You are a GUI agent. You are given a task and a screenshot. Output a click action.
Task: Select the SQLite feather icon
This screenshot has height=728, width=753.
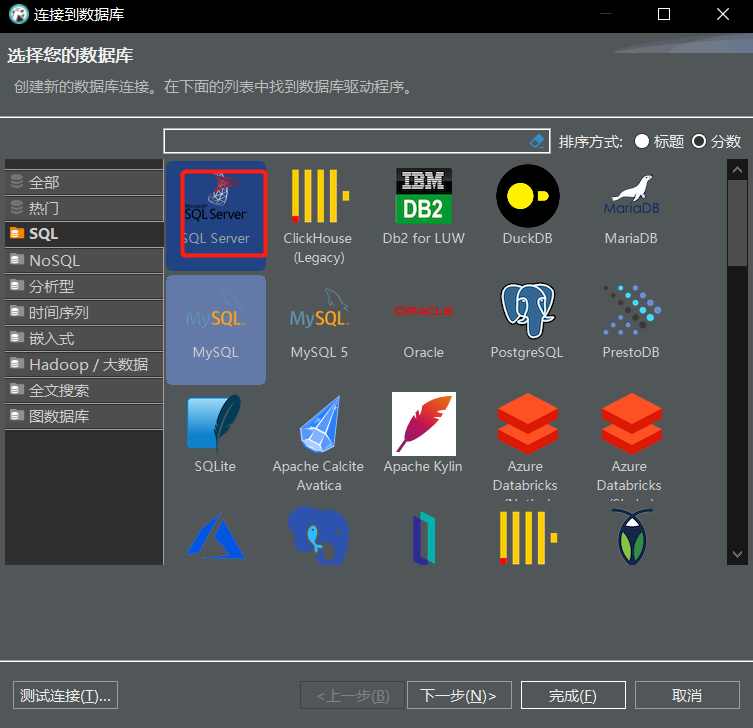[214, 424]
